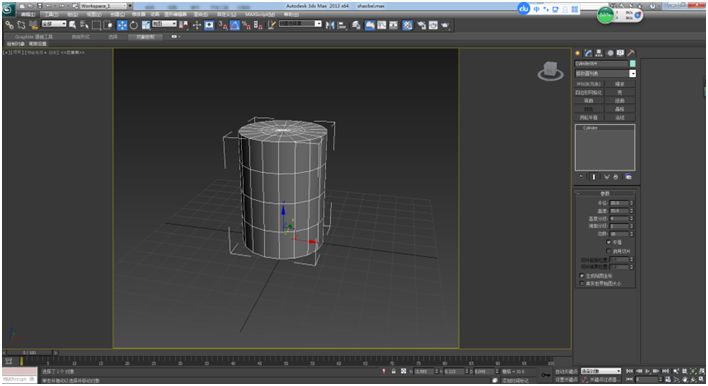Open the Edit menu
708x386 pixels.
click(x=28, y=14)
